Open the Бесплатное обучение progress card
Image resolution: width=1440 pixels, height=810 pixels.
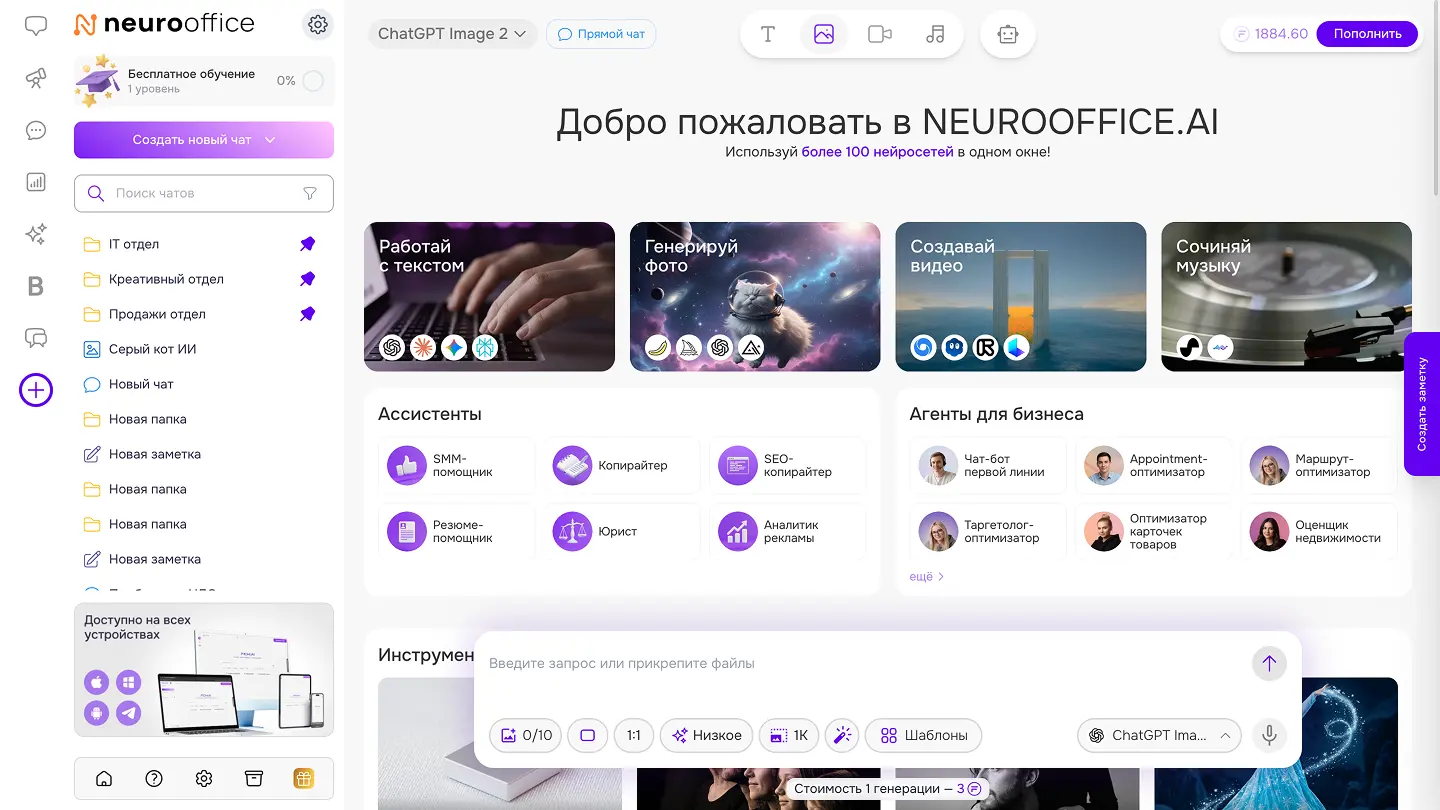point(204,81)
